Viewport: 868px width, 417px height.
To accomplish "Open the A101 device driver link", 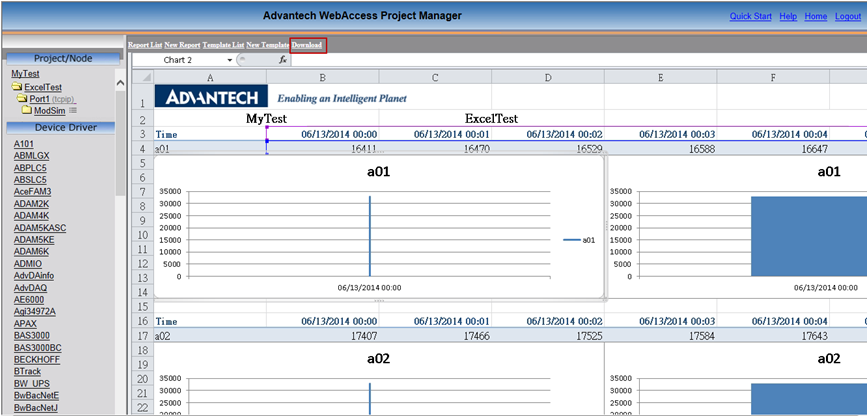I will click(x=24, y=144).
